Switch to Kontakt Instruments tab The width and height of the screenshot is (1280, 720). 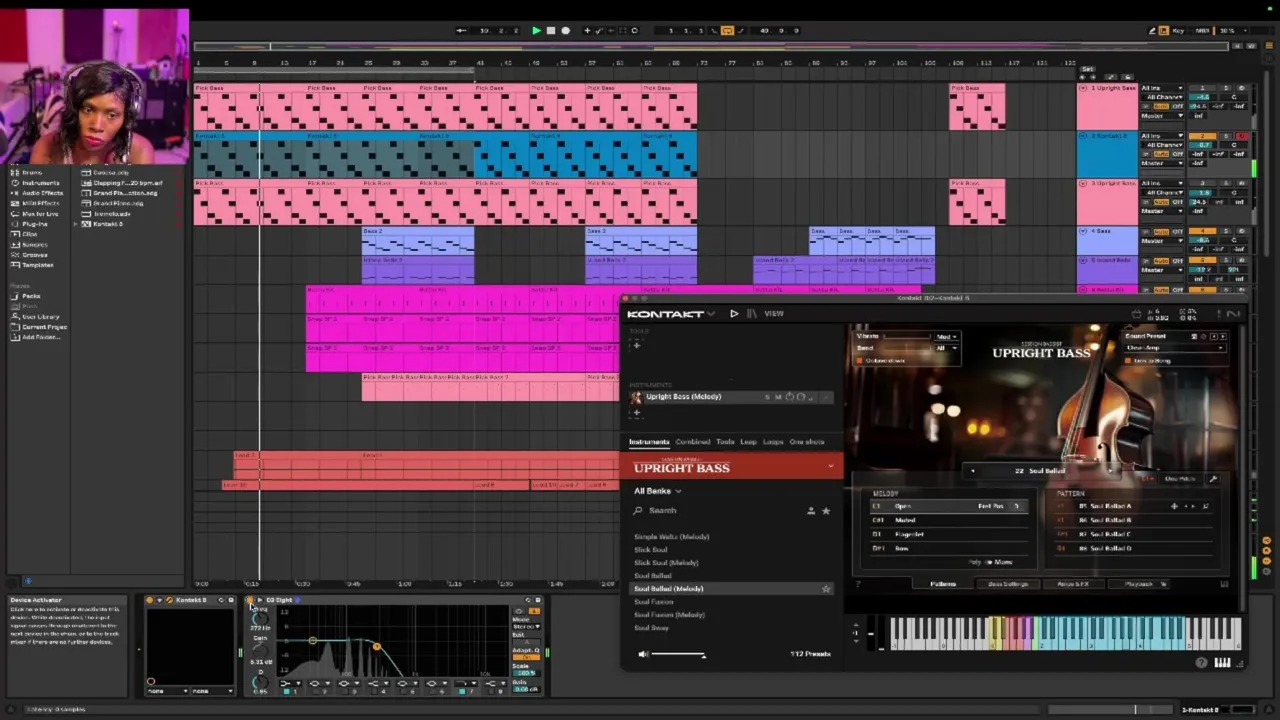tap(649, 442)
